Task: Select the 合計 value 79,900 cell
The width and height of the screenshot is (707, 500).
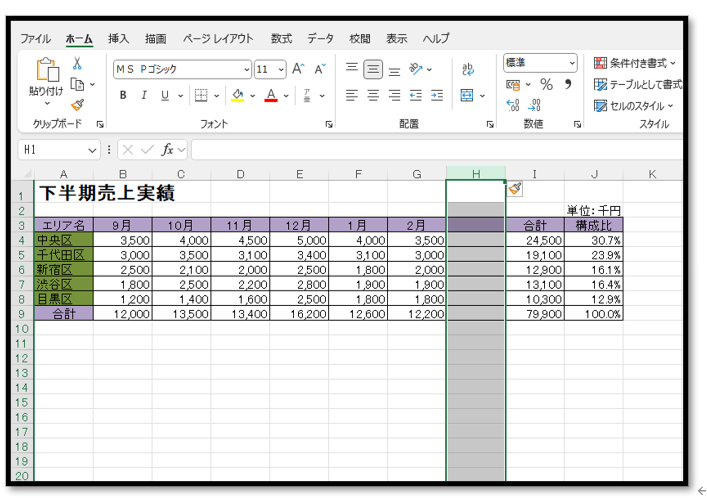Action: (x=535, y=314)
